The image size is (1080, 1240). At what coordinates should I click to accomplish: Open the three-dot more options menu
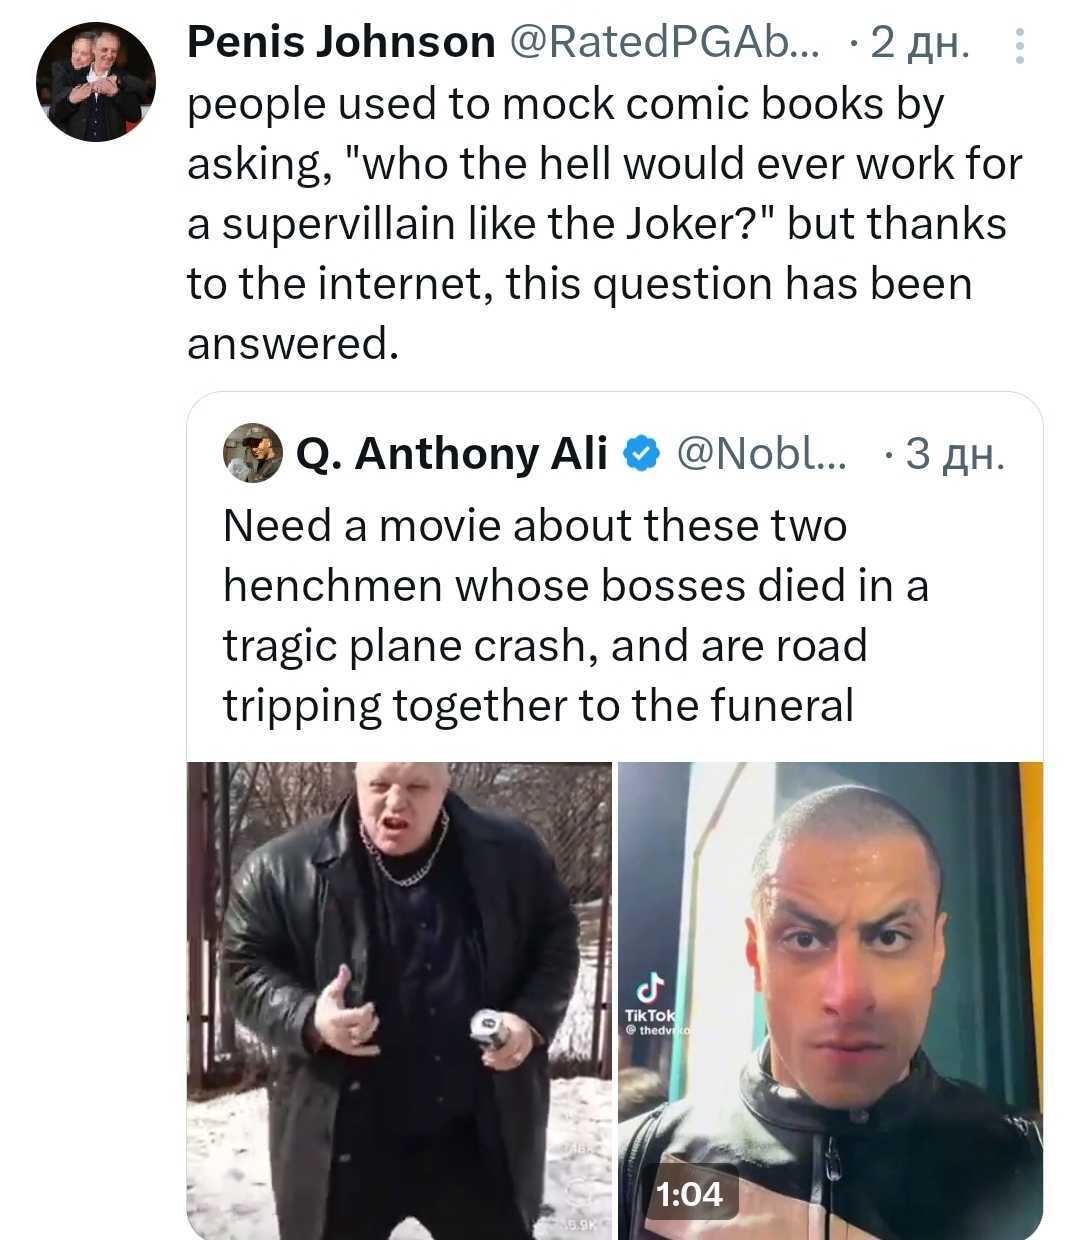click(x=1019, y=46)
